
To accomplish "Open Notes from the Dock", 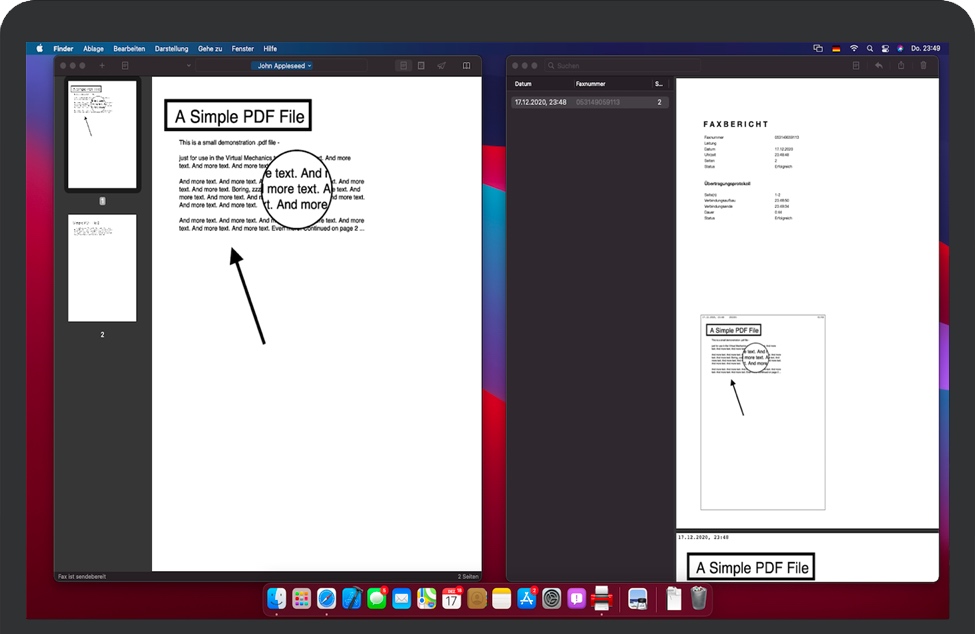I will click(501, 599).
